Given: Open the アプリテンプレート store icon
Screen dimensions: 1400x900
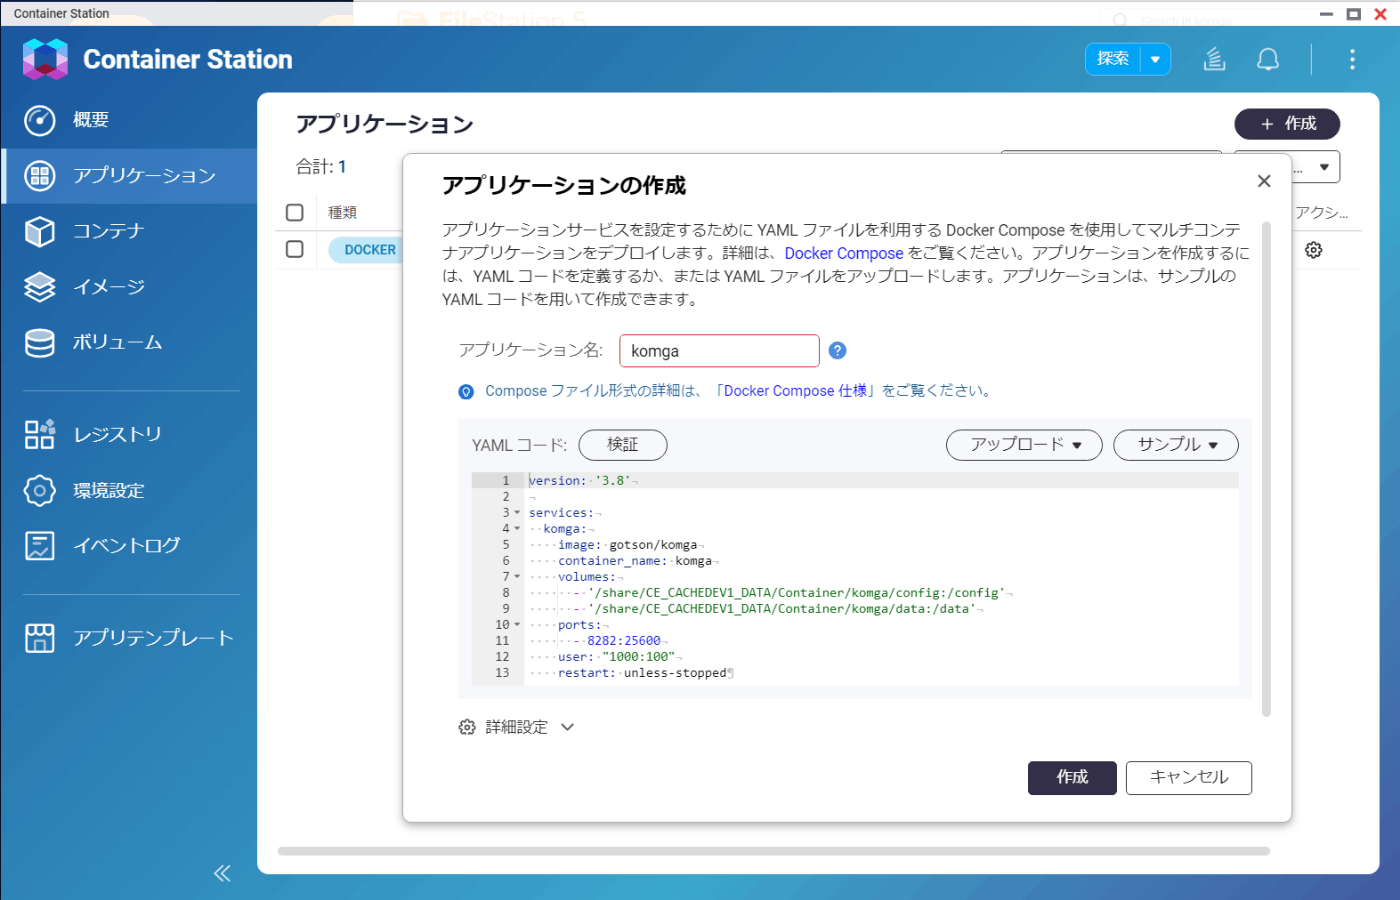Looking at the screenshot, I should (40, 638).
